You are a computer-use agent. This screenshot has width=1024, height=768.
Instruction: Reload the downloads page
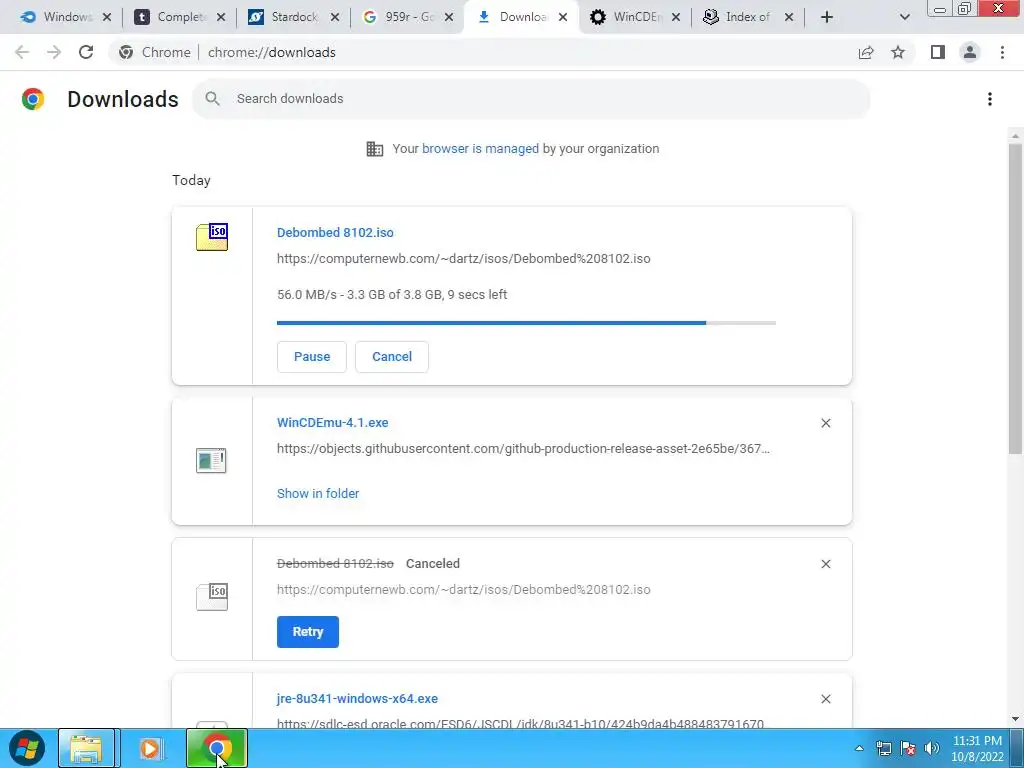click(86, 52)
